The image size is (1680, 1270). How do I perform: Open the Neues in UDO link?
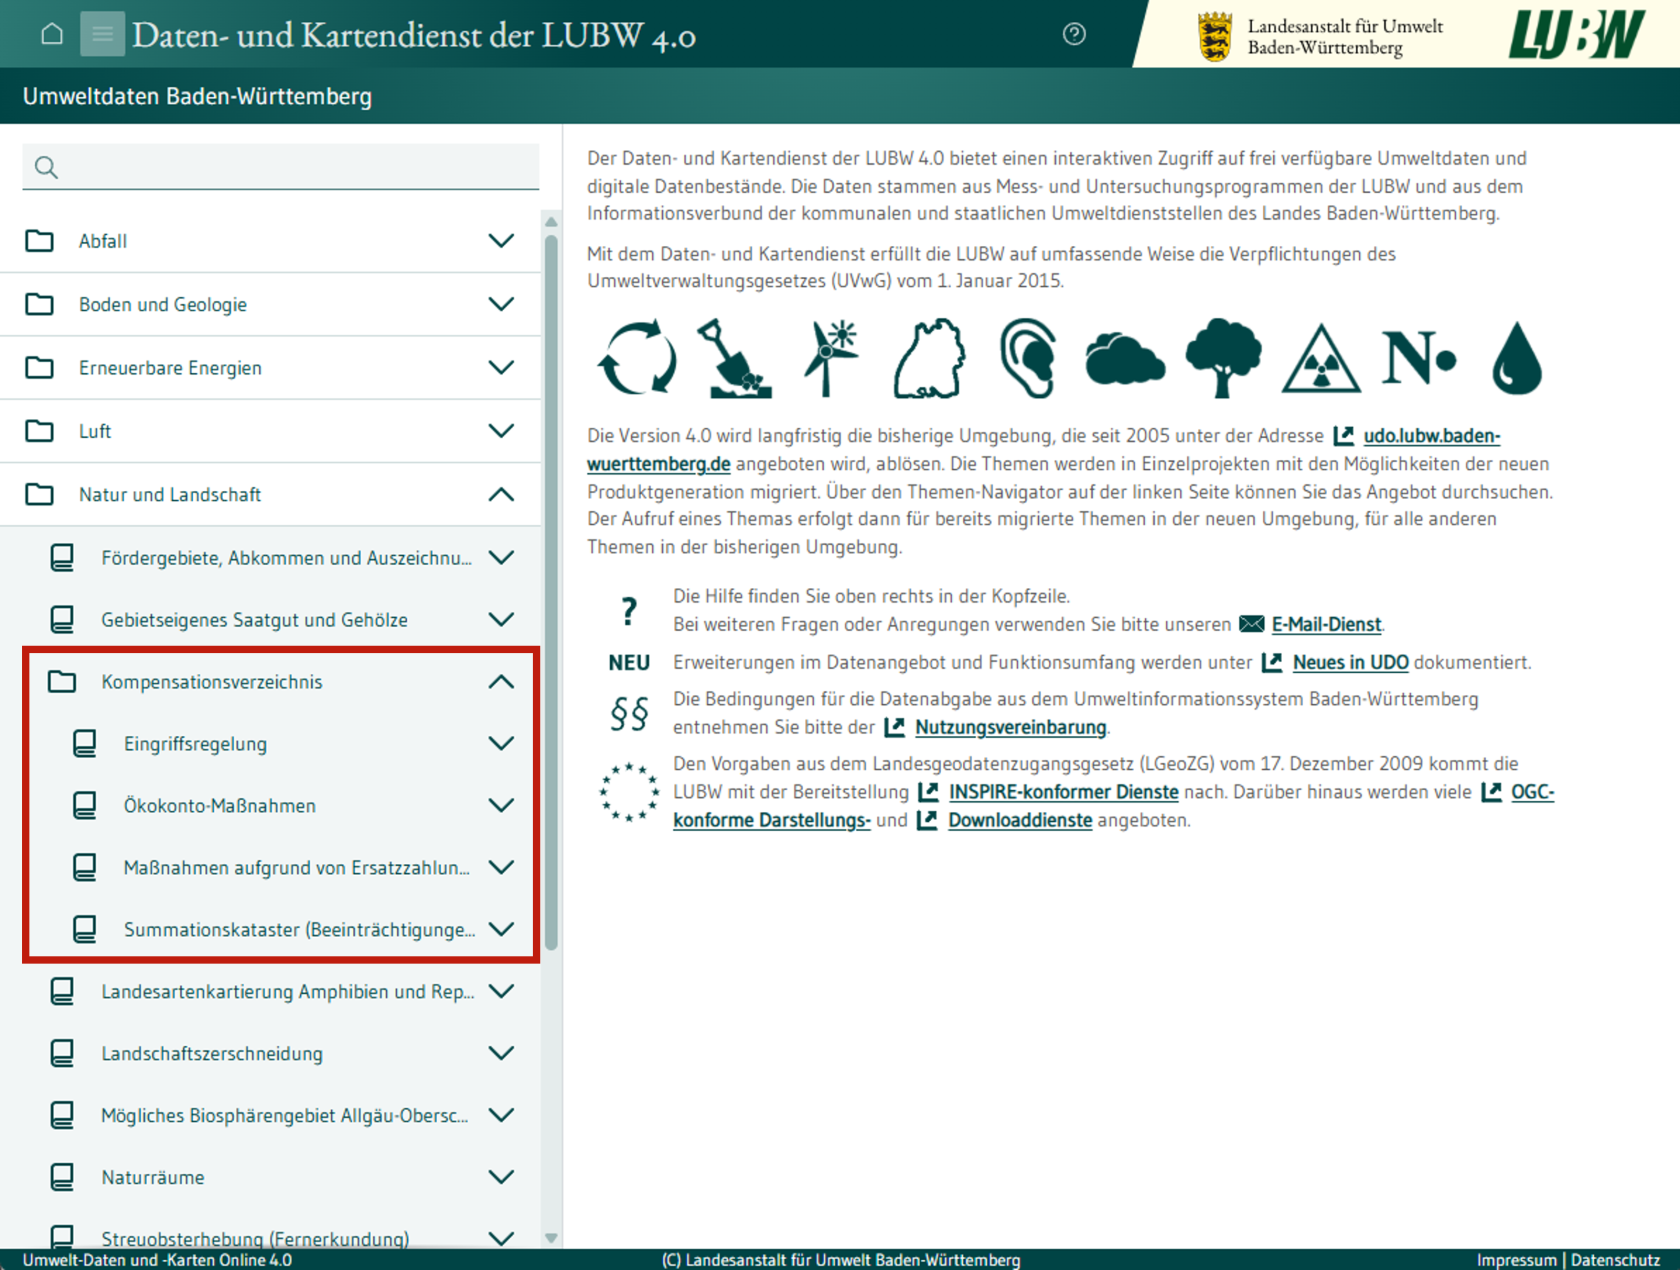(1350, 662)
